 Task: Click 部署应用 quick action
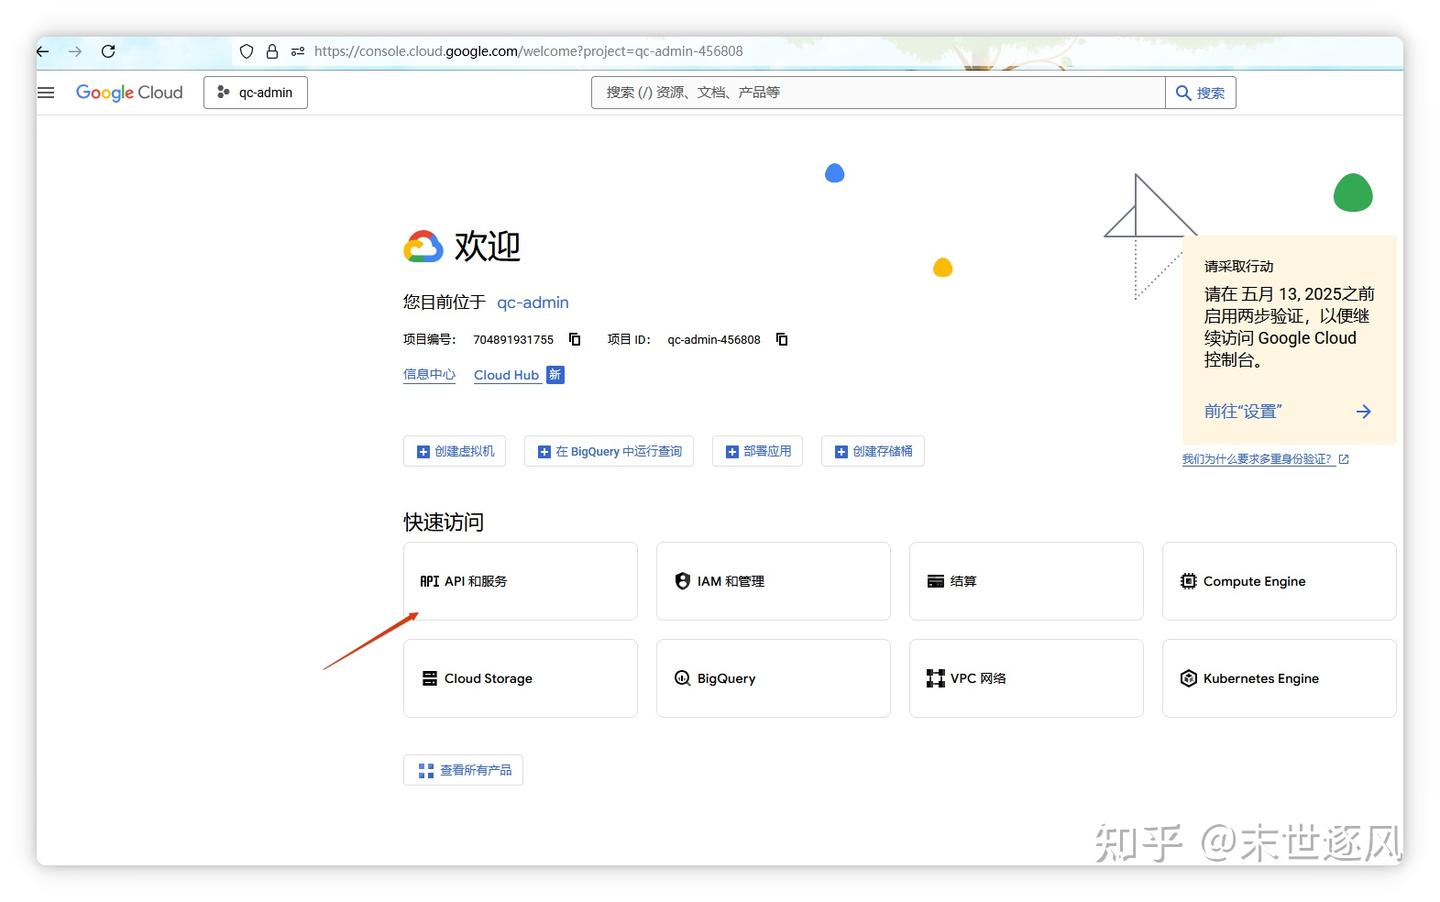pyautogui.click(x=757, y=451)
